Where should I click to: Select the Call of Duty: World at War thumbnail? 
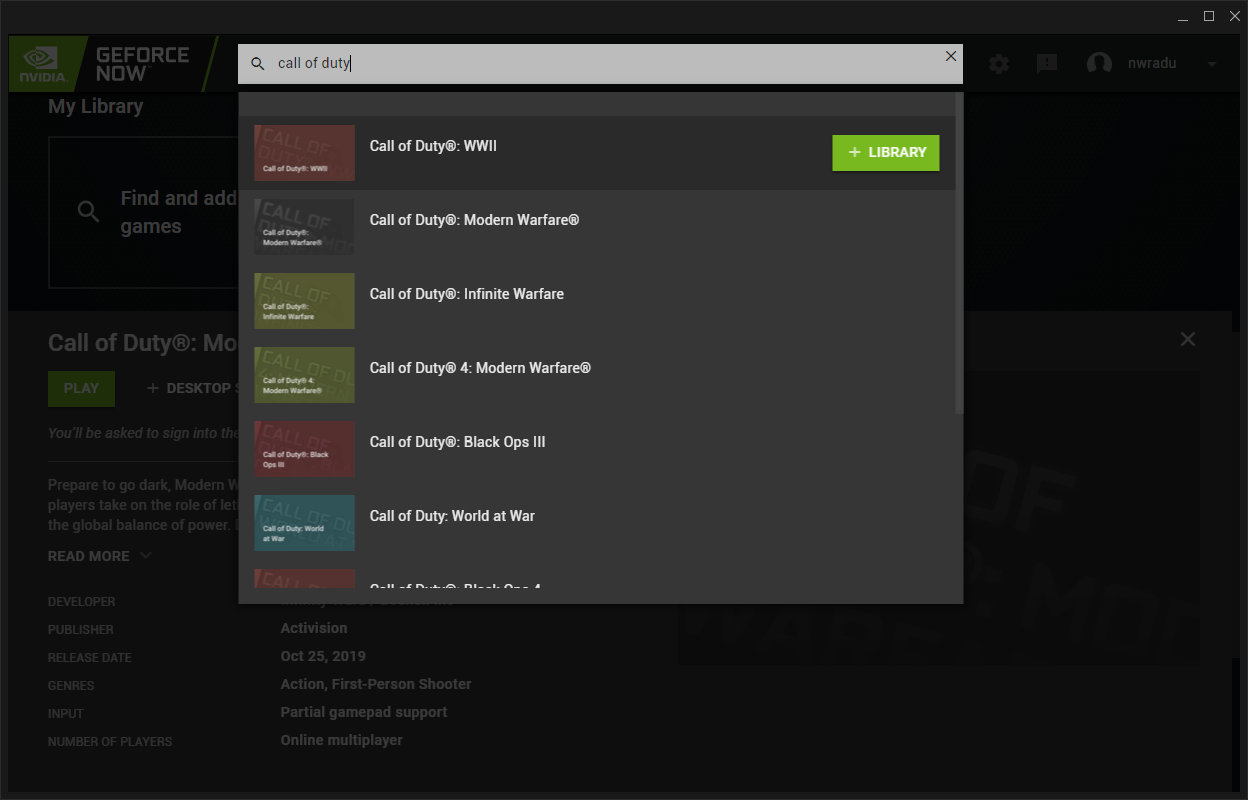point(304,523)
